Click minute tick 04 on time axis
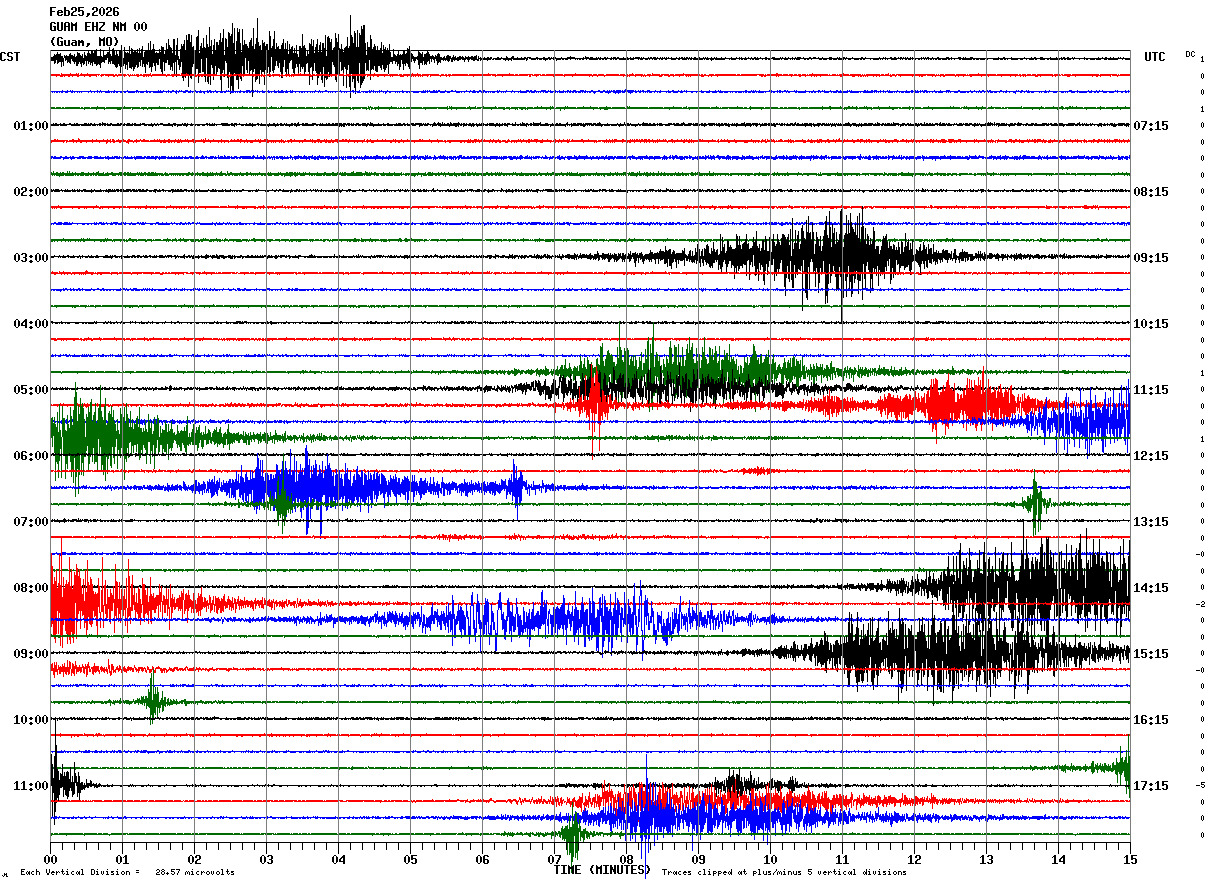Screen dimensions: 1210x886 338,859
